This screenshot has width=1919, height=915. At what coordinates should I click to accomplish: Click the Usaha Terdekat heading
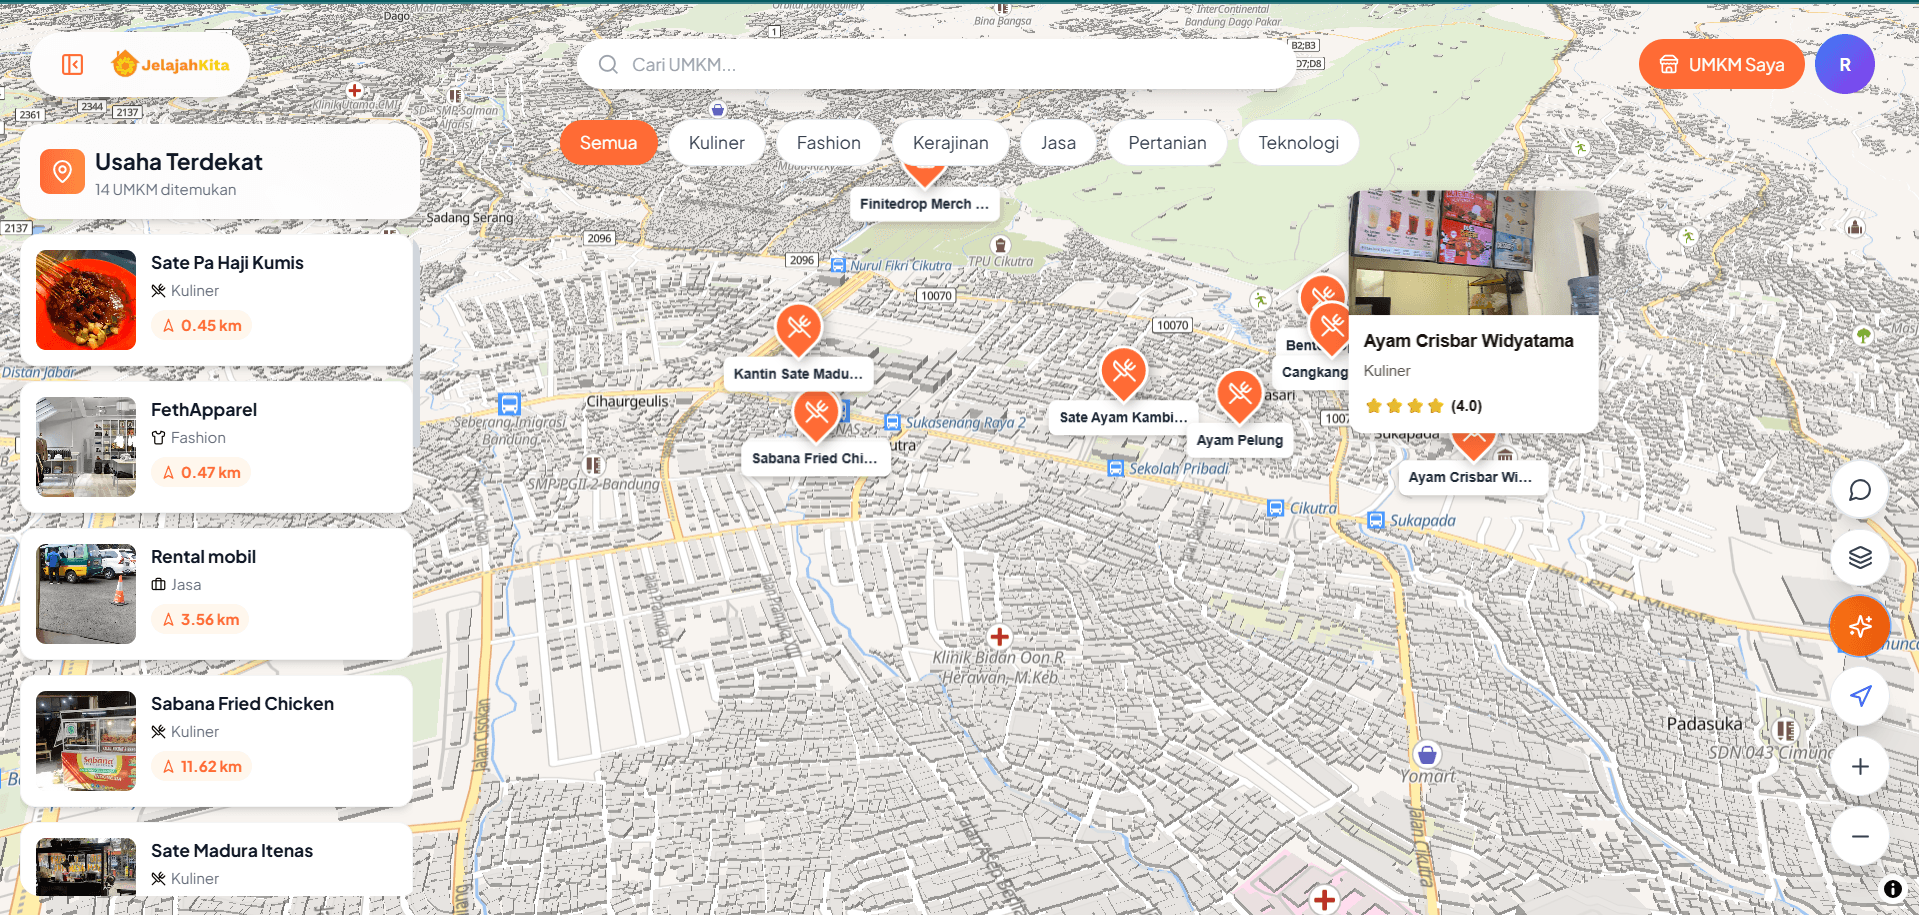pyautogui.click(x=179, y=162)
